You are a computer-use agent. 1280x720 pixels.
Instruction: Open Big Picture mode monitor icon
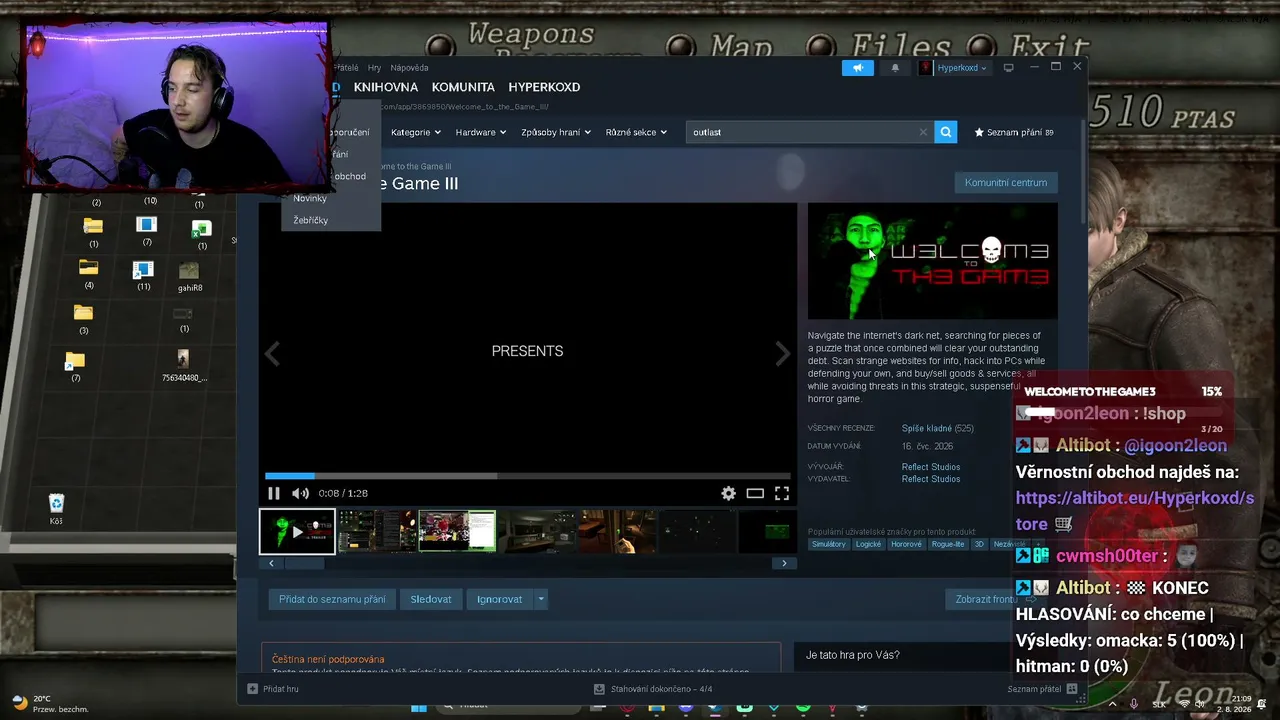coord(1008,68)
